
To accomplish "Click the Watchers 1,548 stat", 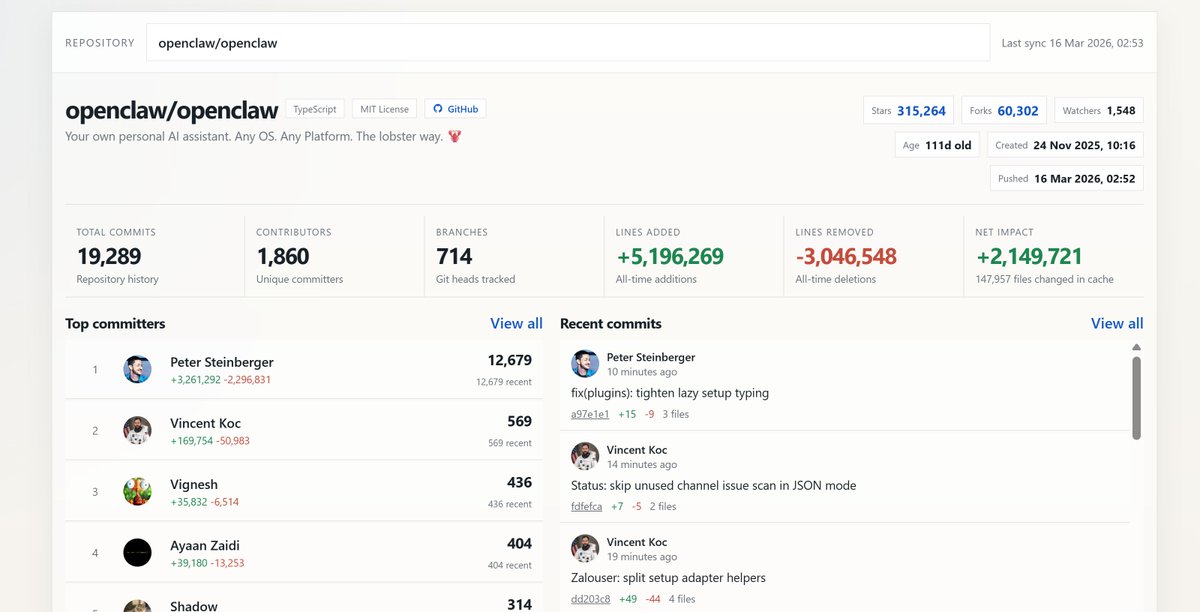I will 1099,111.
